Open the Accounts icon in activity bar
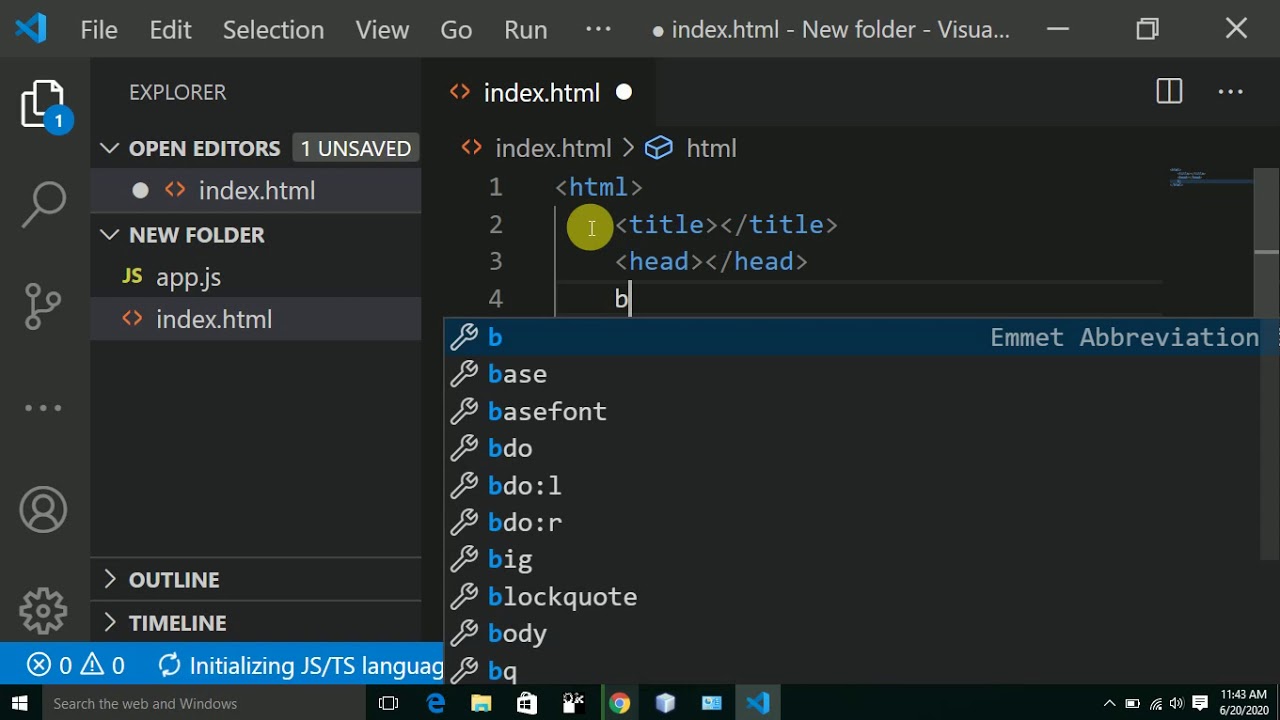Image resolution: width=1280 pixels, height=720 pixels. click(43, 510)
